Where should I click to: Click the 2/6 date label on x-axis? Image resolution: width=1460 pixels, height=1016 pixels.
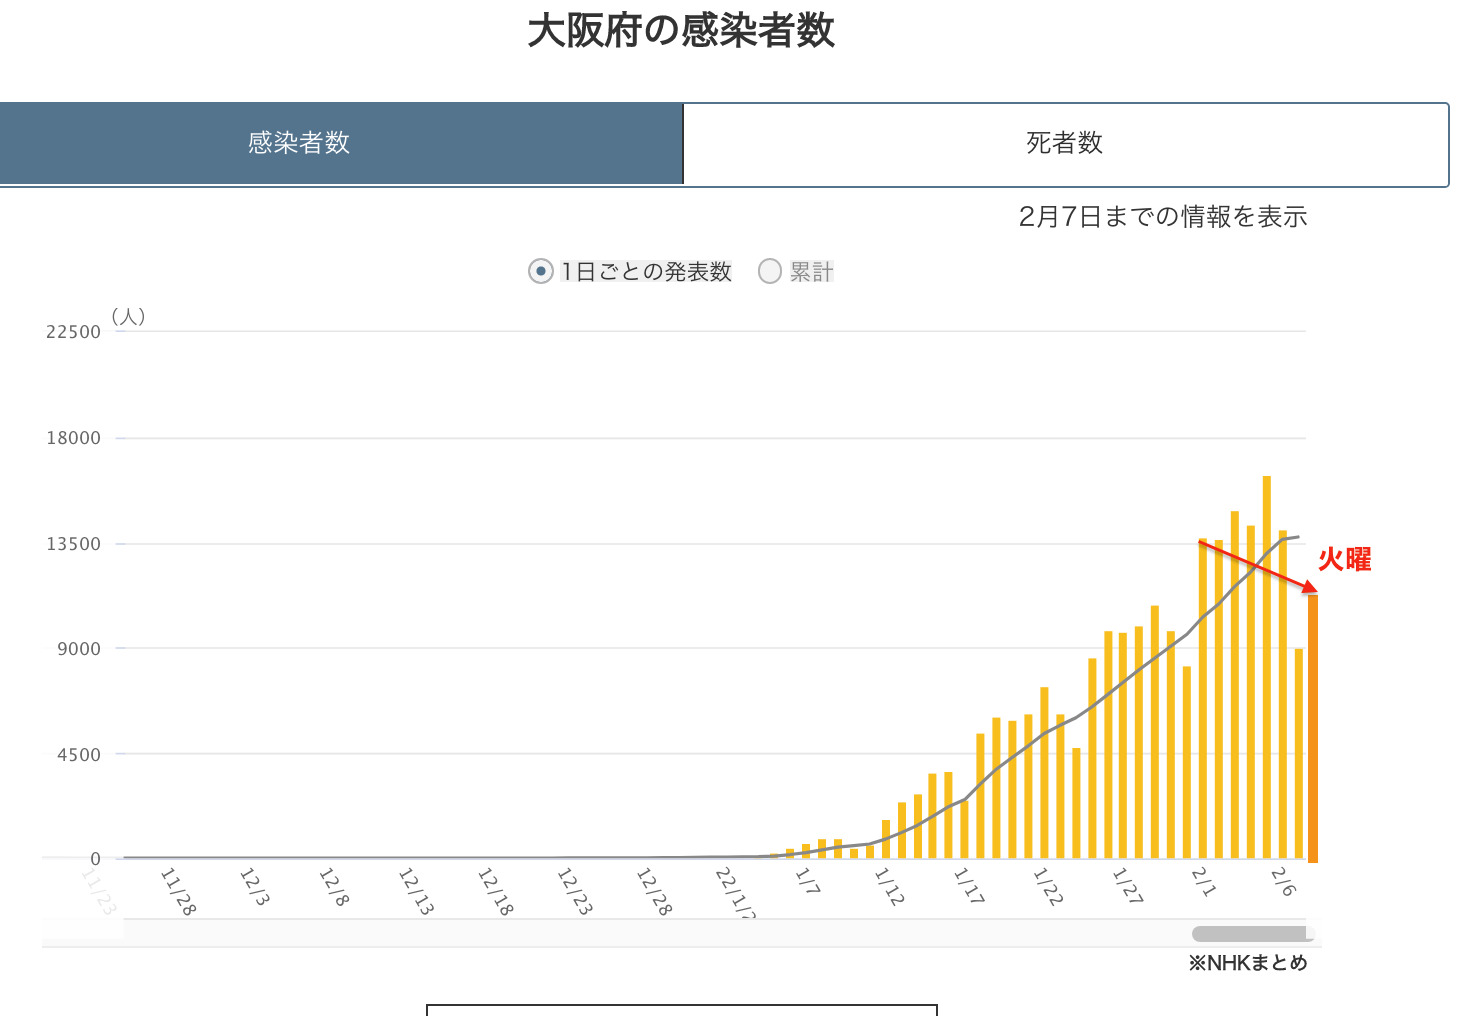coord(1284,882)
